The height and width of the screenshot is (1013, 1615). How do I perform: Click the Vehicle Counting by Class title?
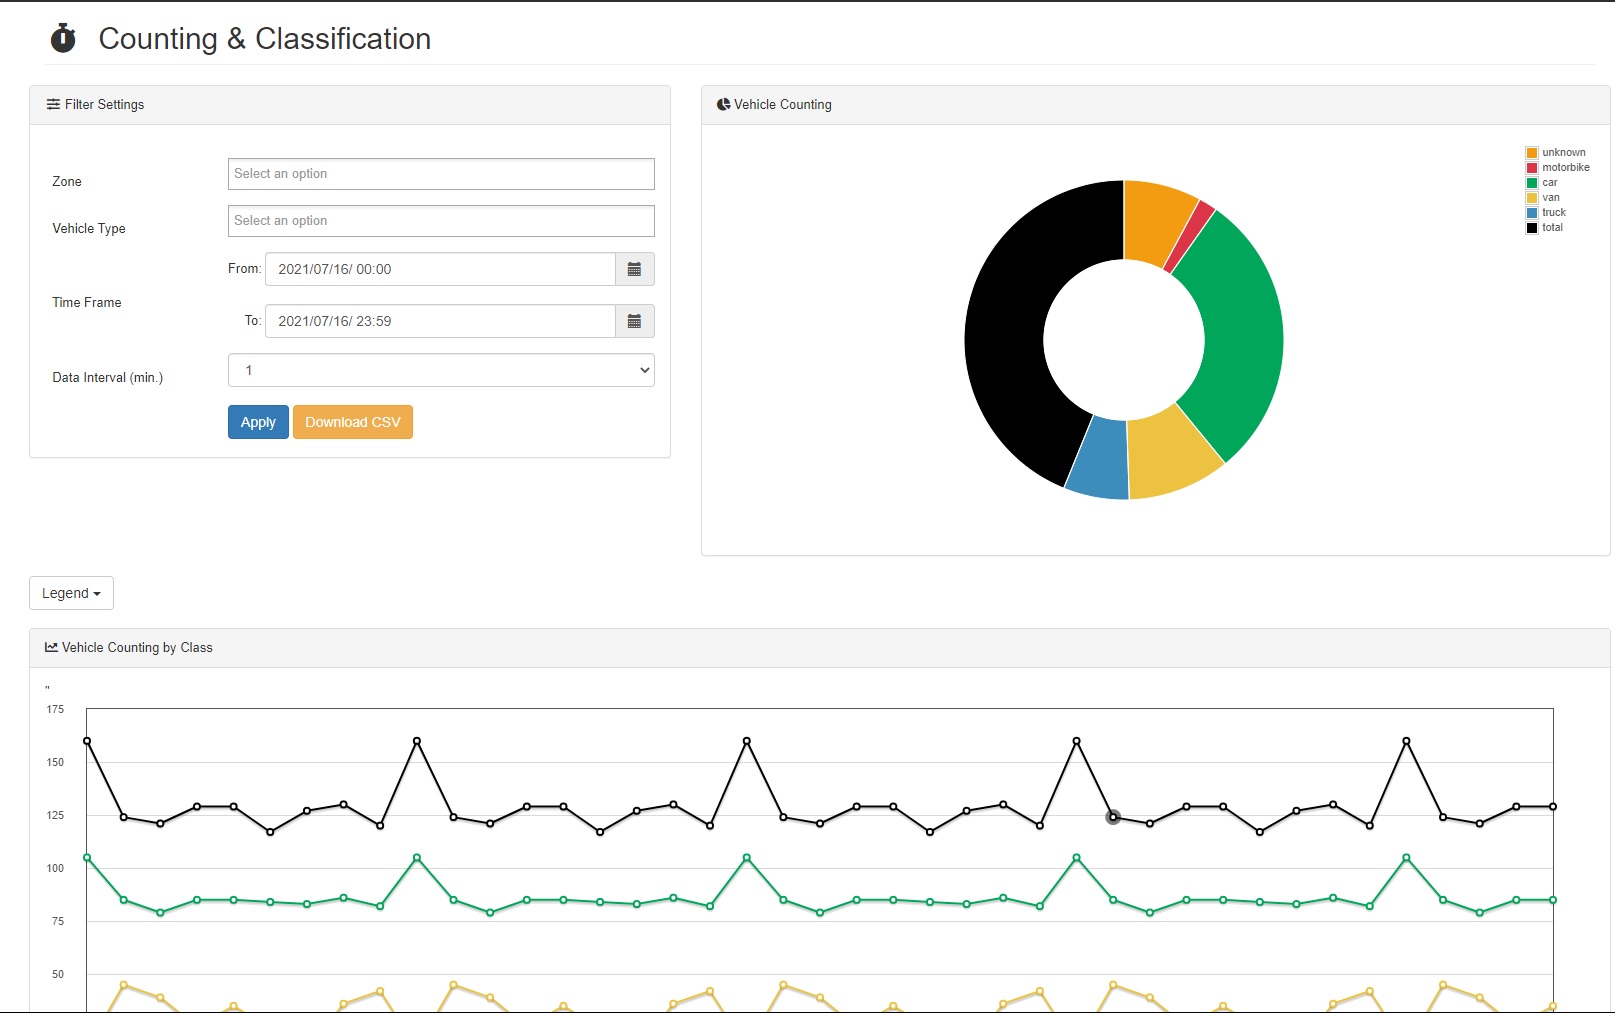pos(137,647)
